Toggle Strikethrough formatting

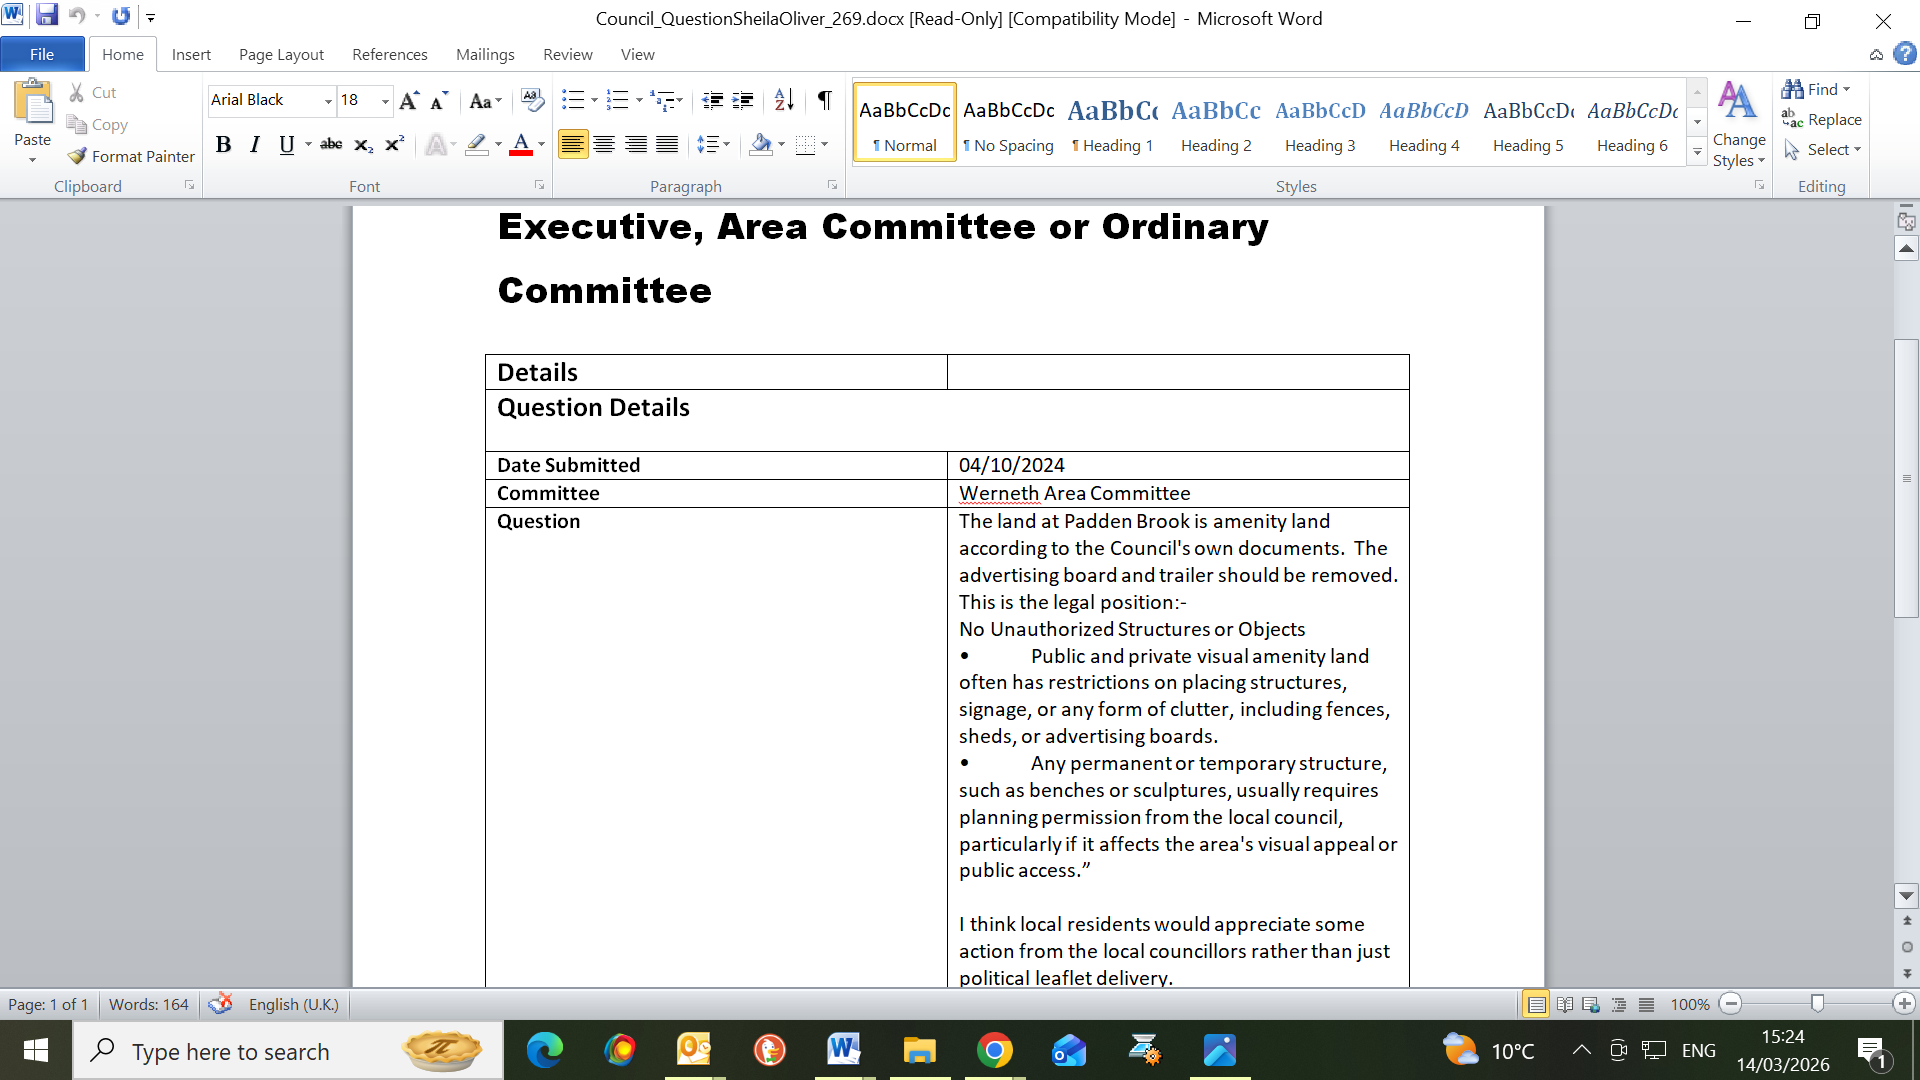click(331, 145)
